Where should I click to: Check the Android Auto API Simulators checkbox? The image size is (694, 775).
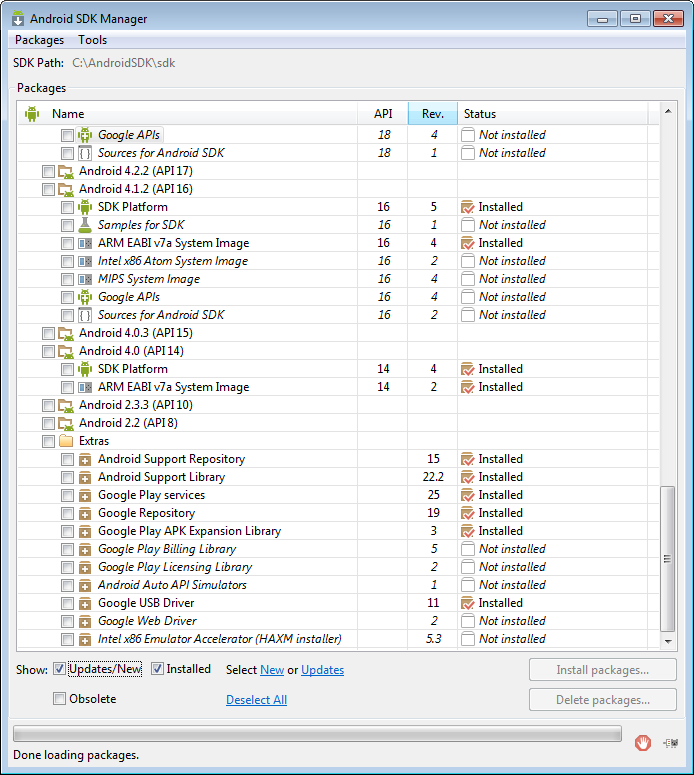click(x=67, y=586)
